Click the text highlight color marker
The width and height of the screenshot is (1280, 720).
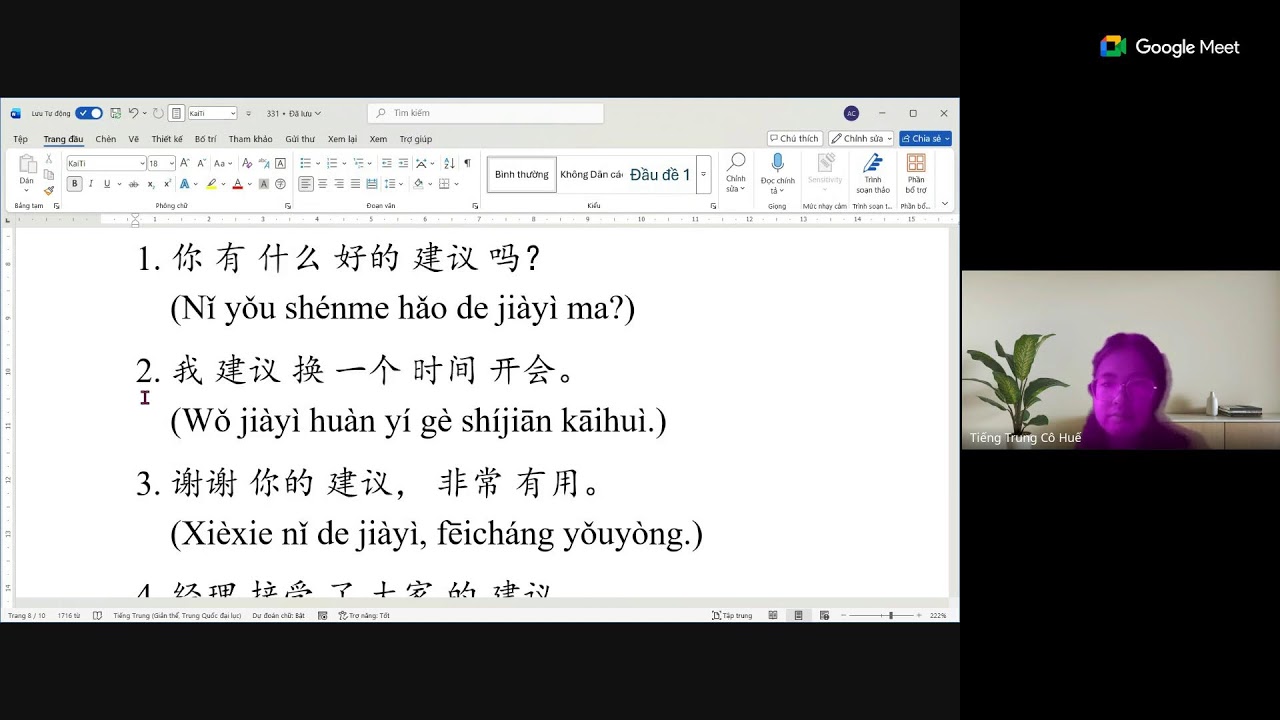pos(210,184)
